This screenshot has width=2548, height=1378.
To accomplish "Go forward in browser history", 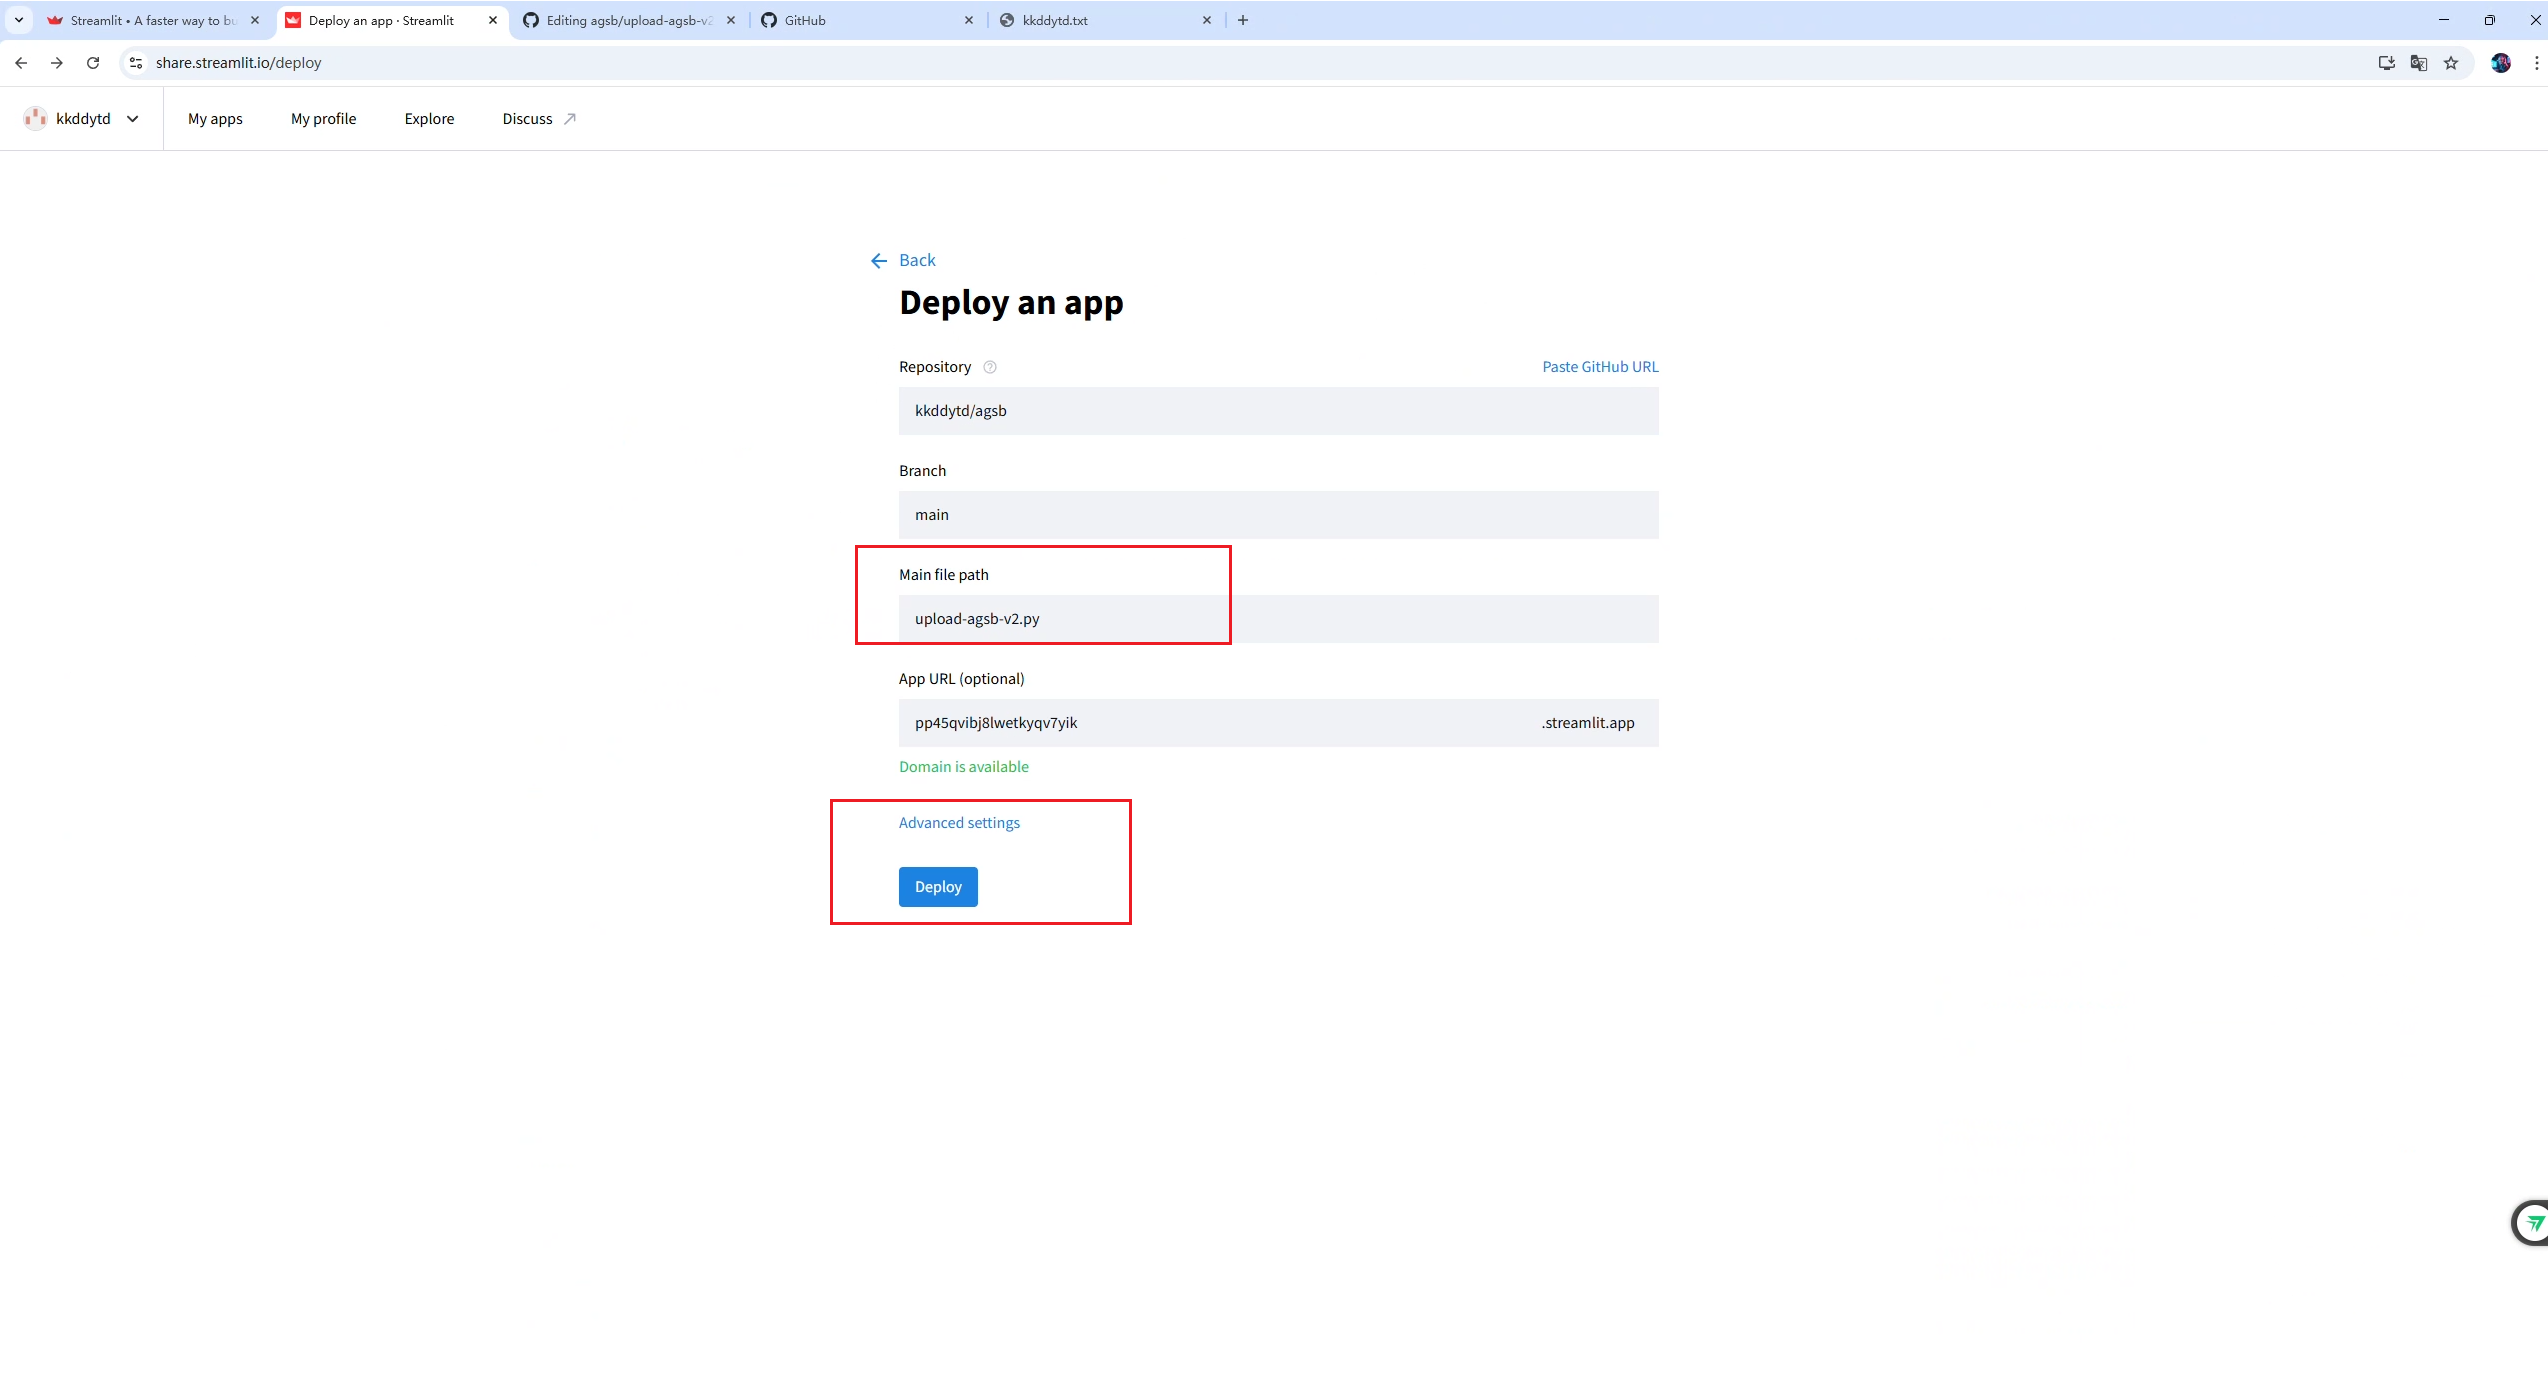I will pyautogui.click(x=57, y=63).
